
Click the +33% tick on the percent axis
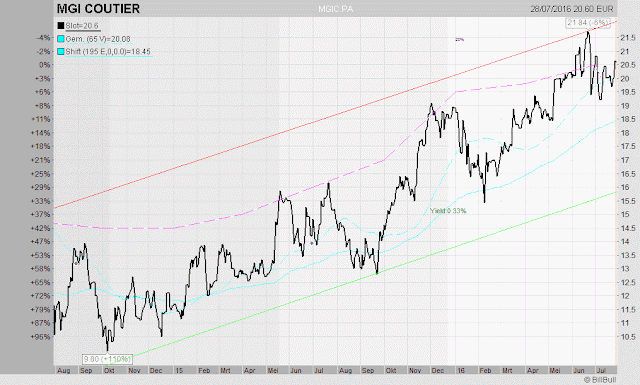tap(41, 201)
